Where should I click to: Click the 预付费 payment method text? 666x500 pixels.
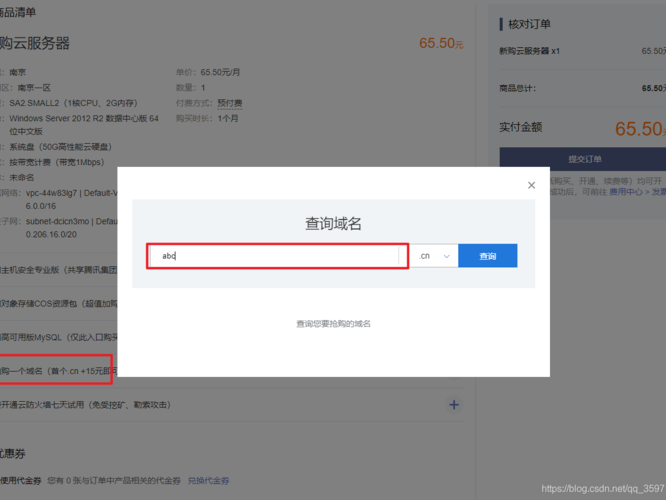(x=230, y=103)
